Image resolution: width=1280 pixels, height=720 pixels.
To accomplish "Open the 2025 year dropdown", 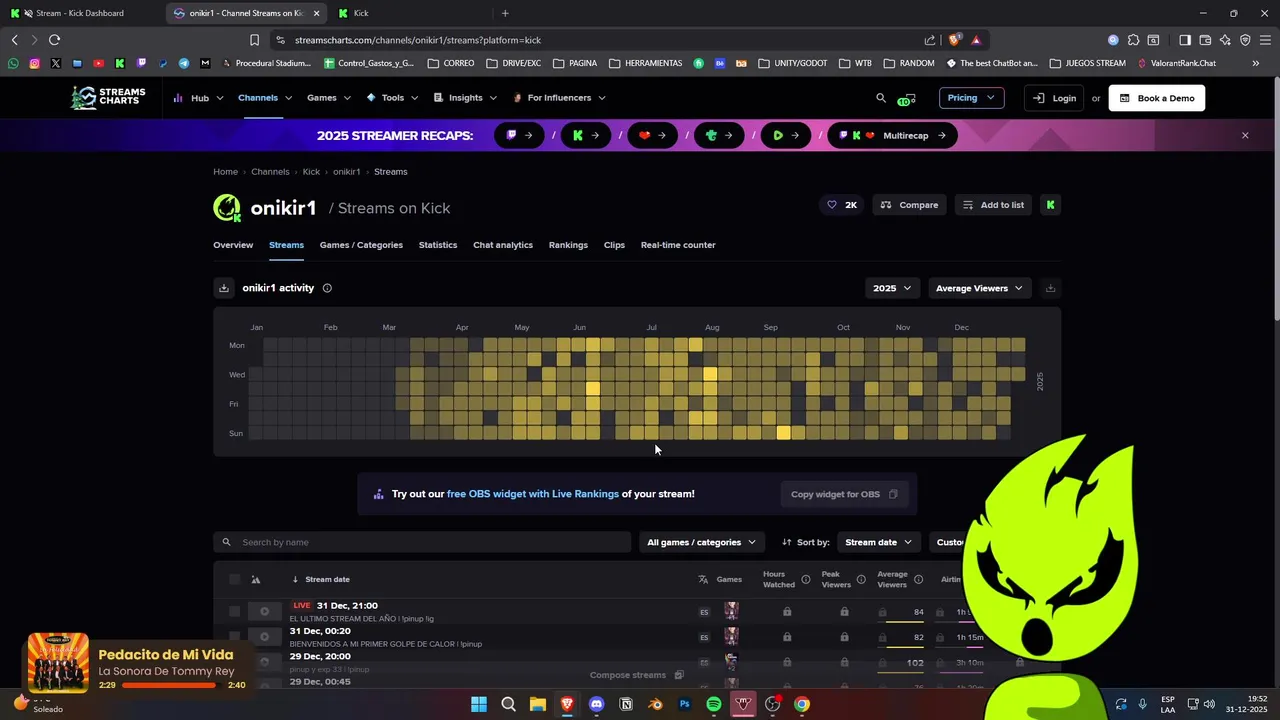I will (x=892, y=288).
